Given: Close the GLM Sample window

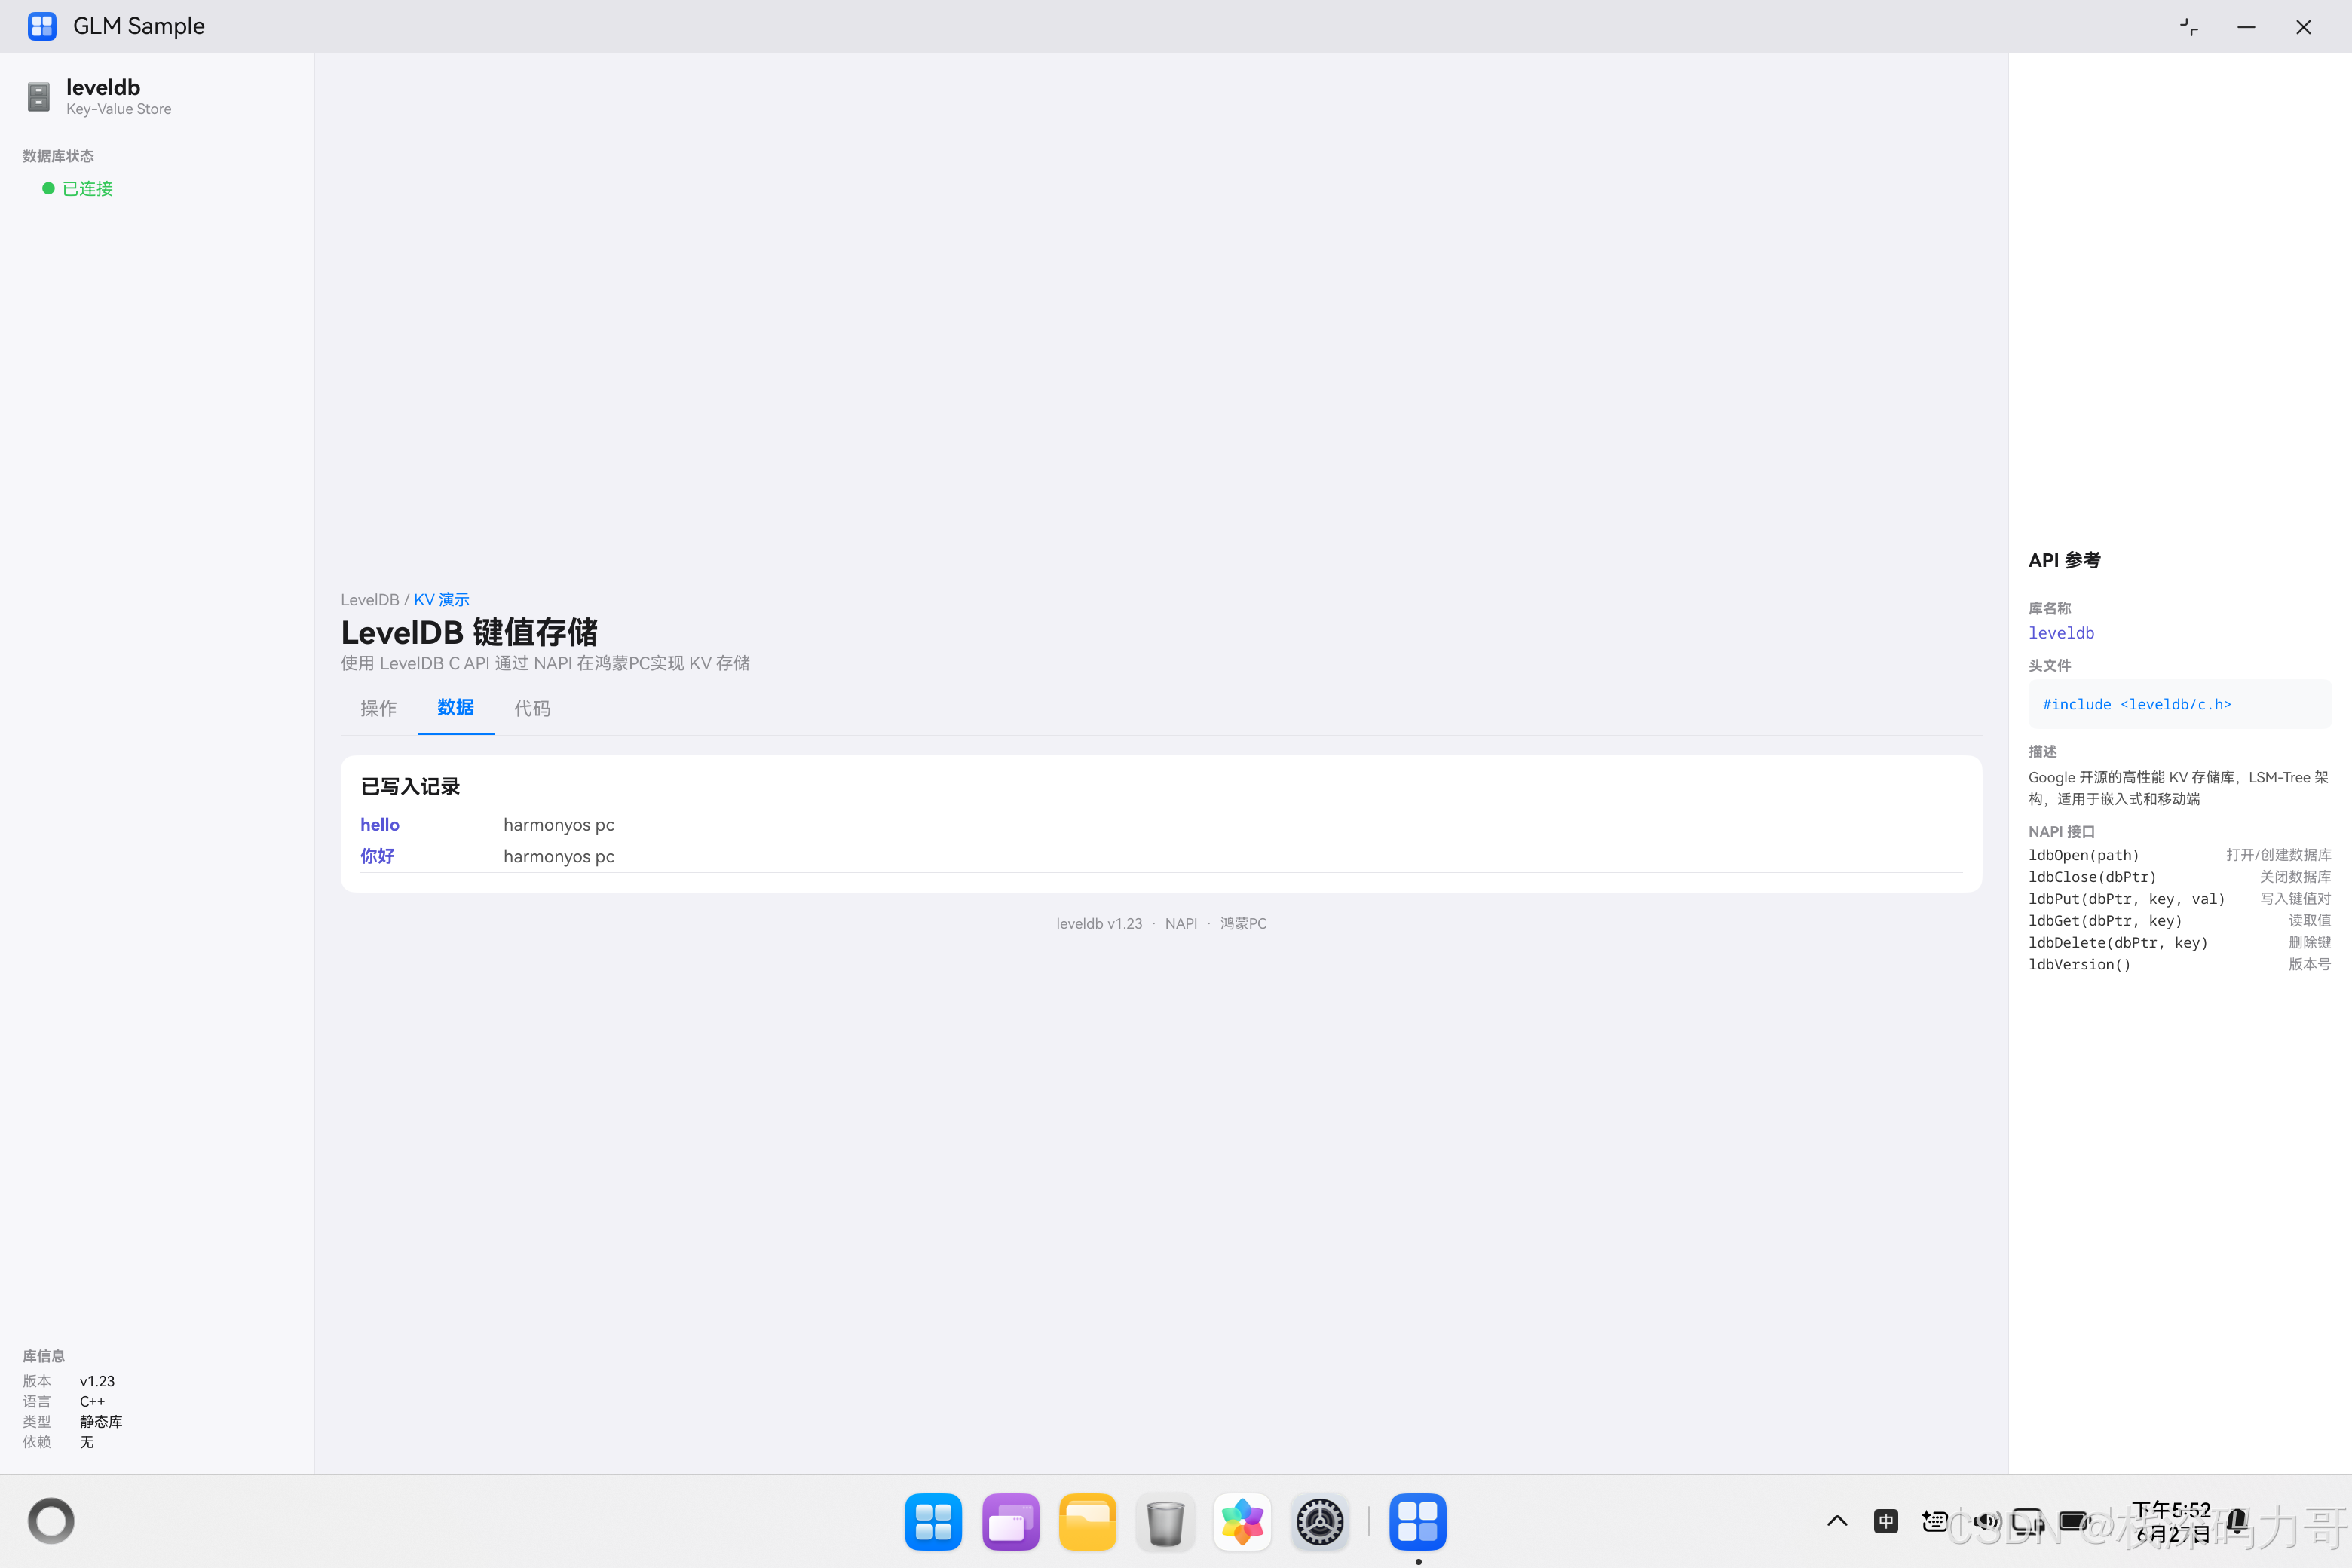Looking at the screenshot, I should [x=2303, y=27].
